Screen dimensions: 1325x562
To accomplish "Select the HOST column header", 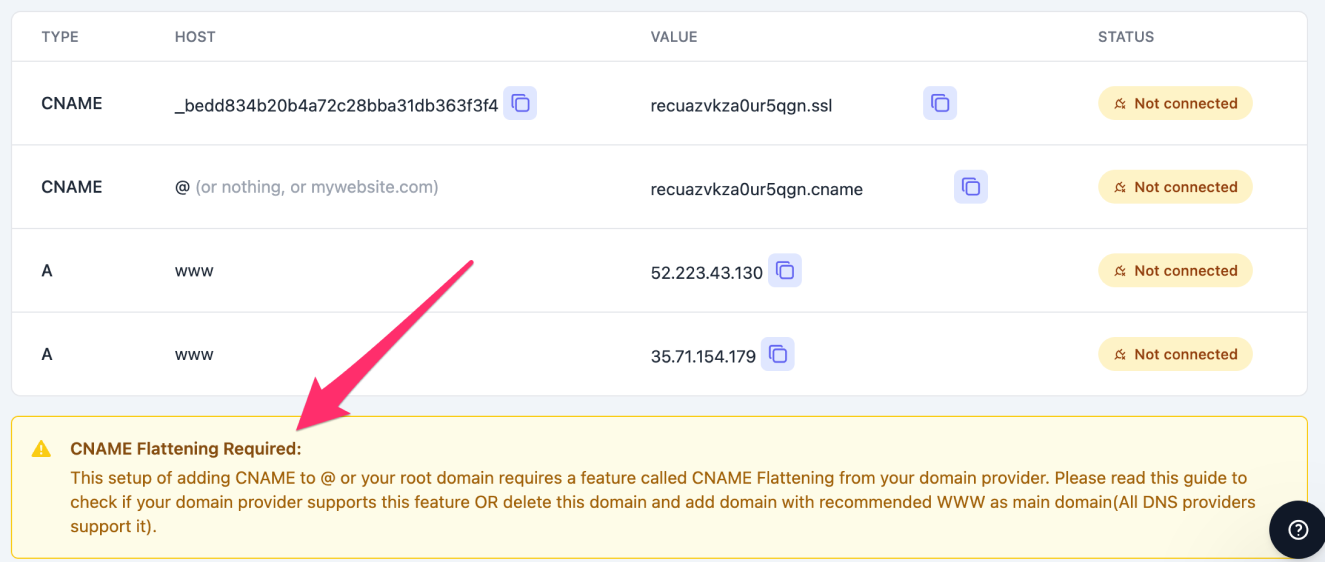I will point(195,37).
